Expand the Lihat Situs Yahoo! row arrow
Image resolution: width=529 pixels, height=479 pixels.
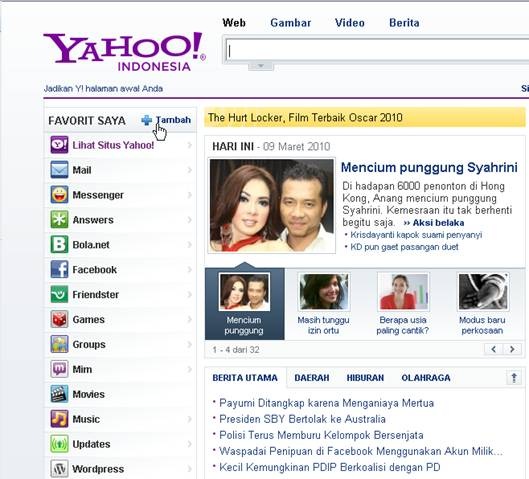point(190,145)
